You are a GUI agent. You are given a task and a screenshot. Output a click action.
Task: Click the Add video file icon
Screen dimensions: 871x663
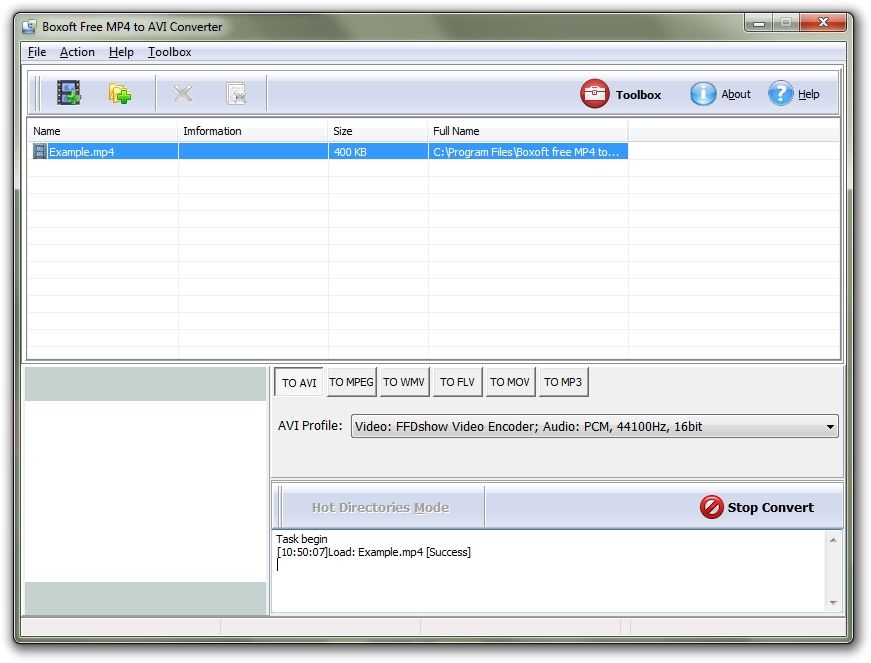[69, 93]
